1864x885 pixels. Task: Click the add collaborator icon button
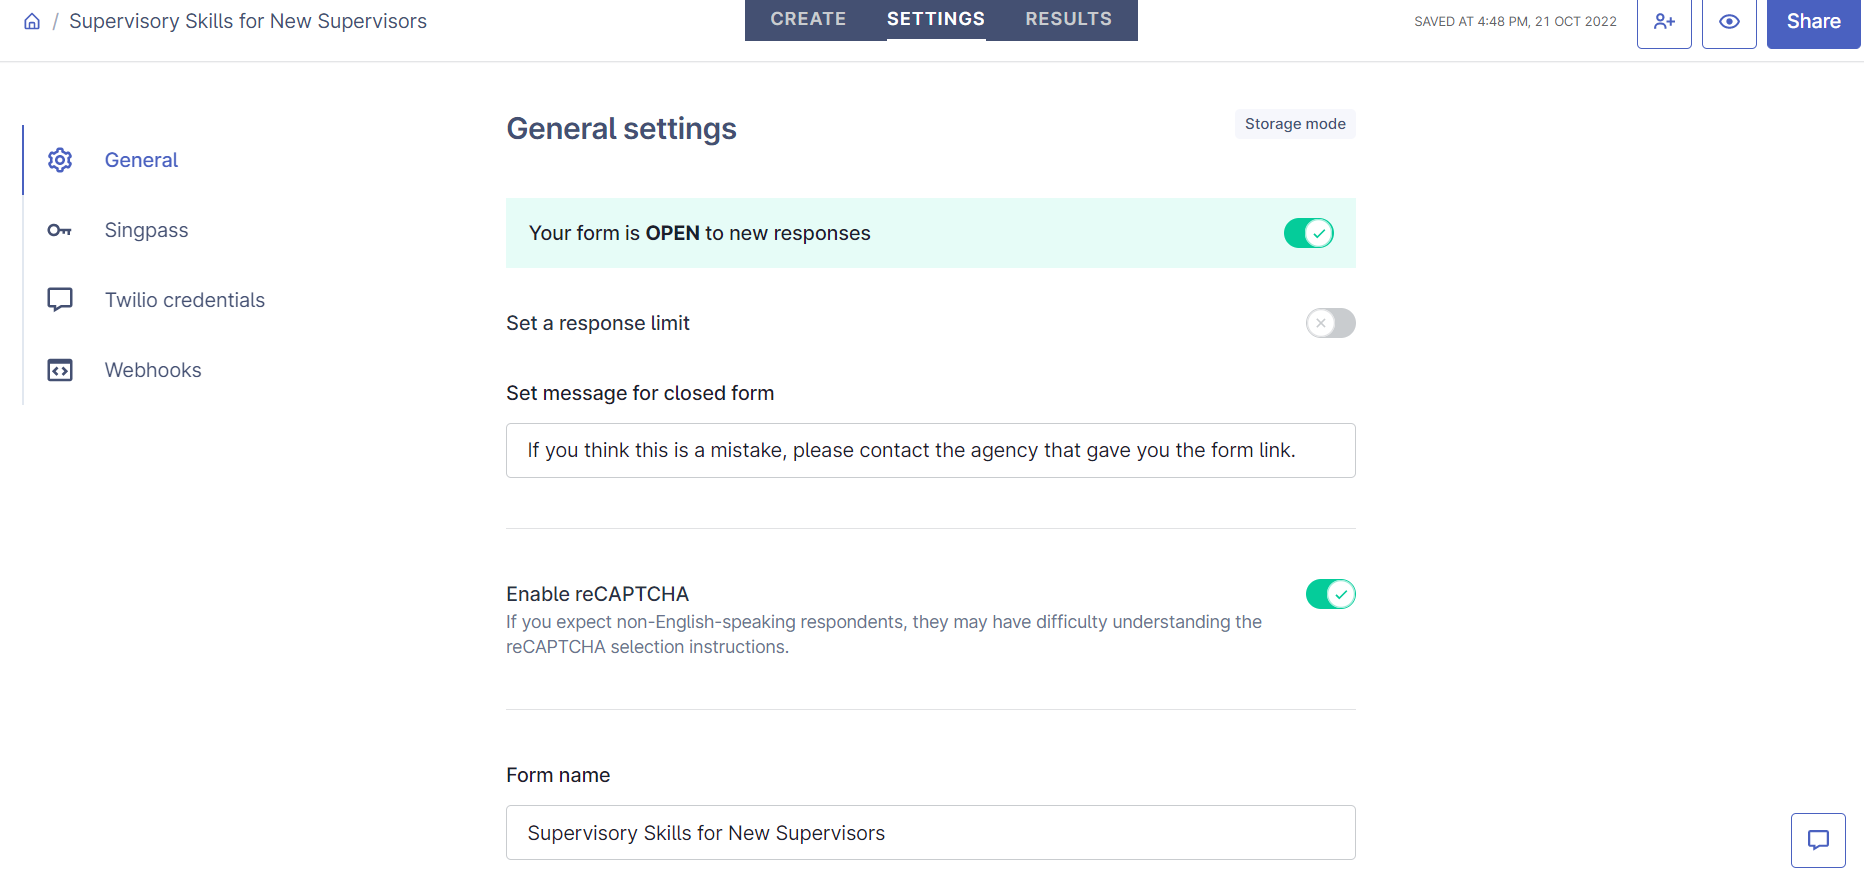1664,22
